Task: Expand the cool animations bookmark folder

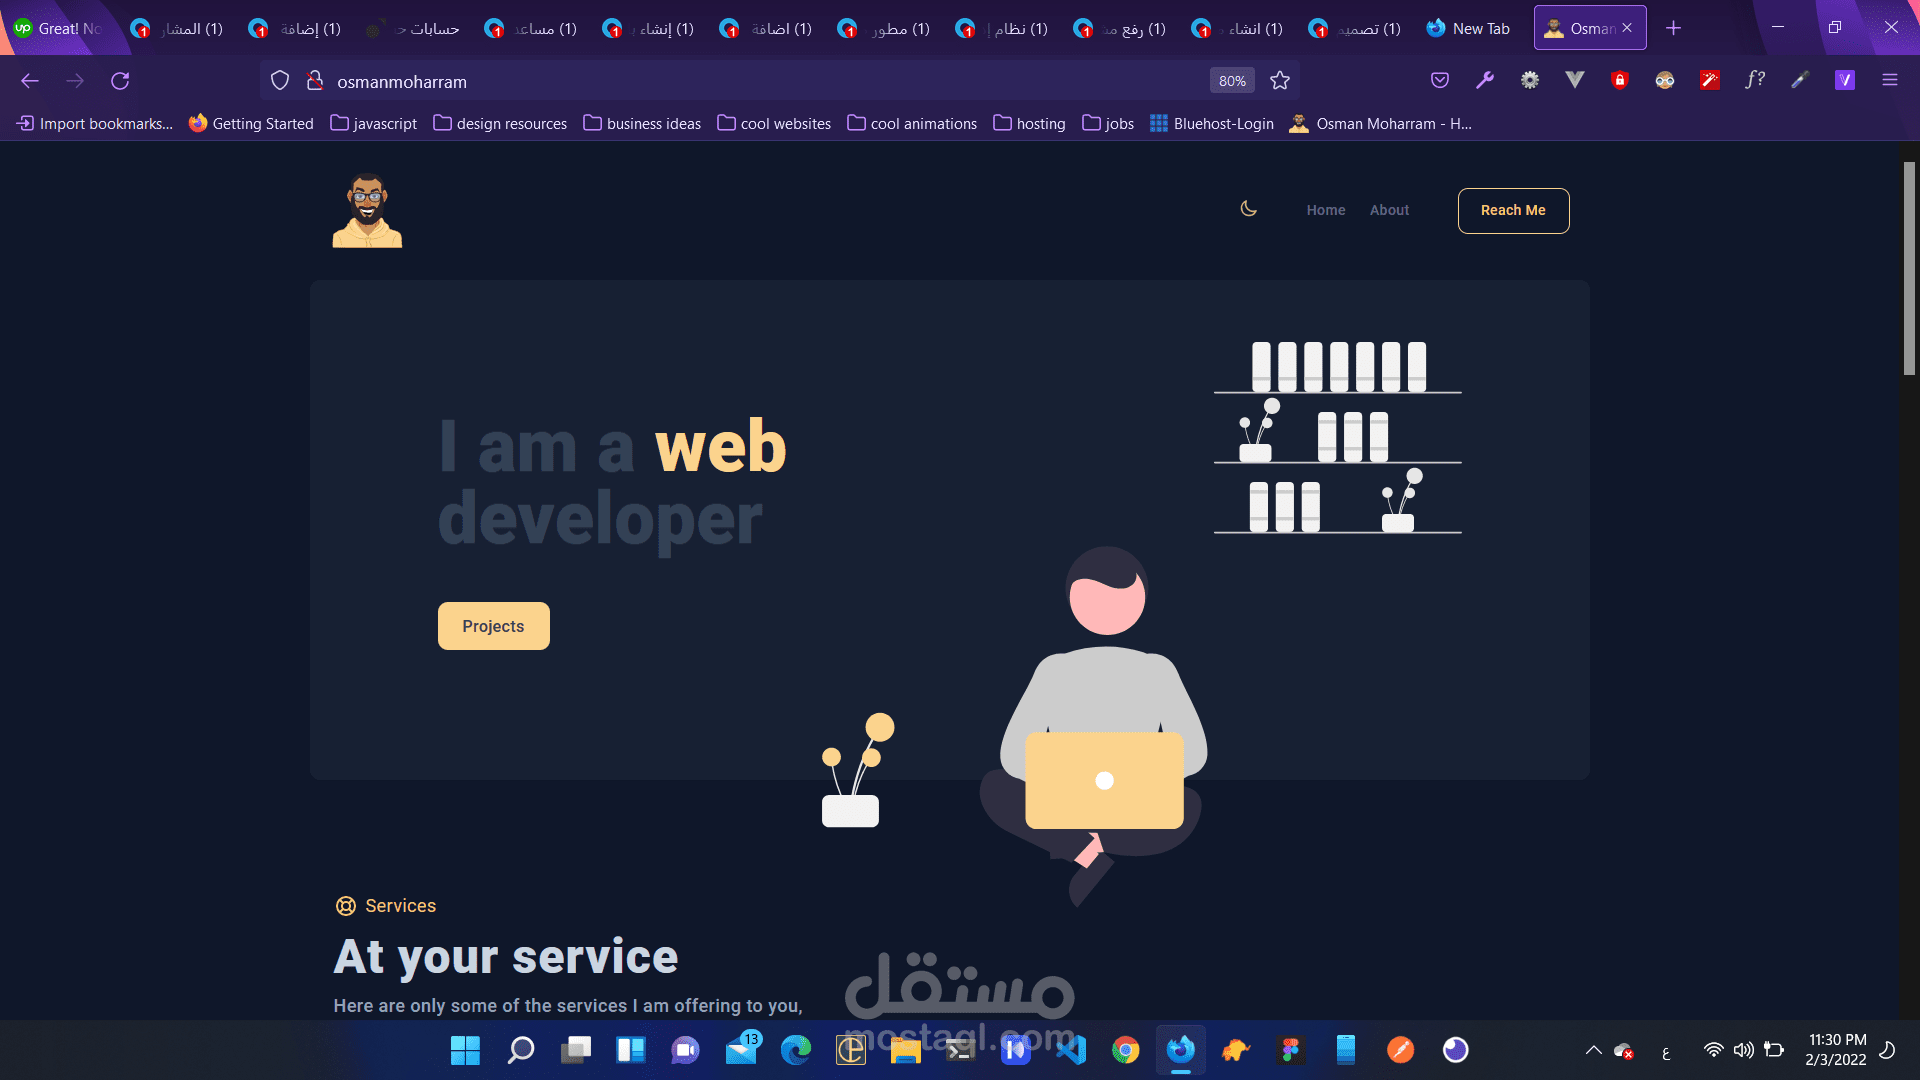Action: click(912, 123)
